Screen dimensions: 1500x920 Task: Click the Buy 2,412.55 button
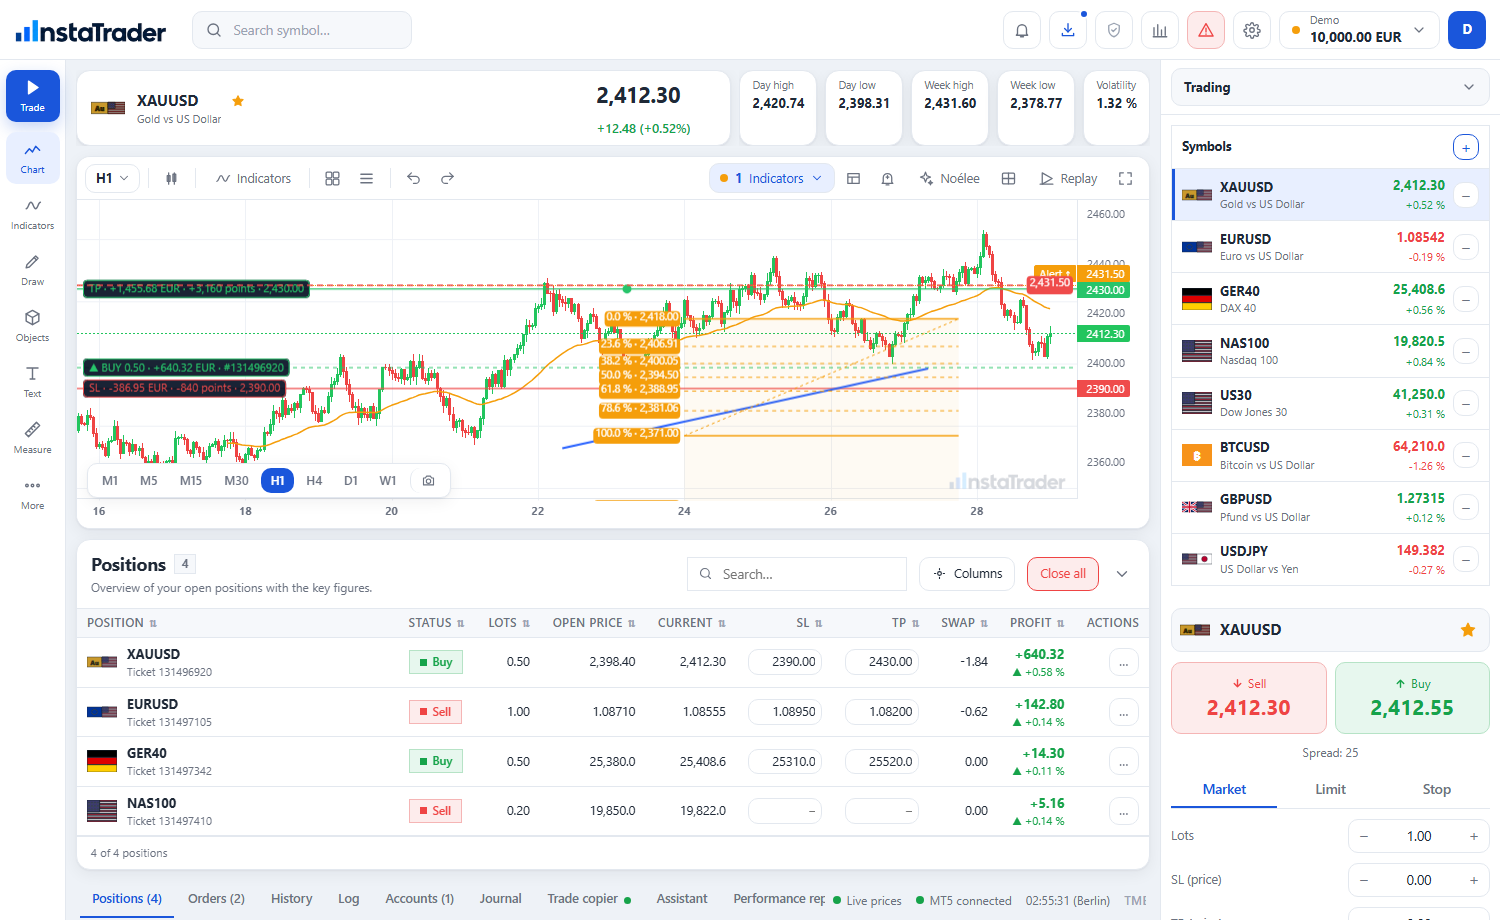(x=1412, y=698)
